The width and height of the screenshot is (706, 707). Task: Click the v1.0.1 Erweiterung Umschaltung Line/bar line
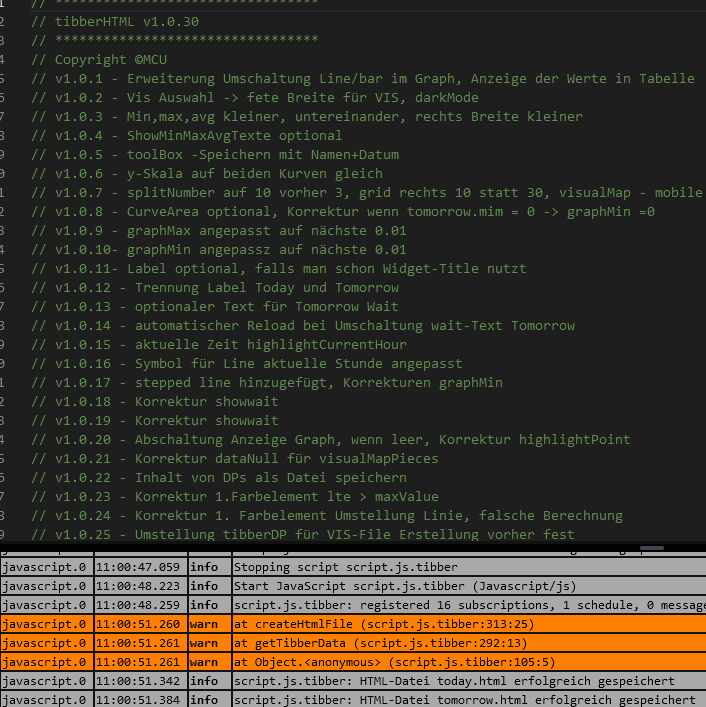(x=363, y=78)
